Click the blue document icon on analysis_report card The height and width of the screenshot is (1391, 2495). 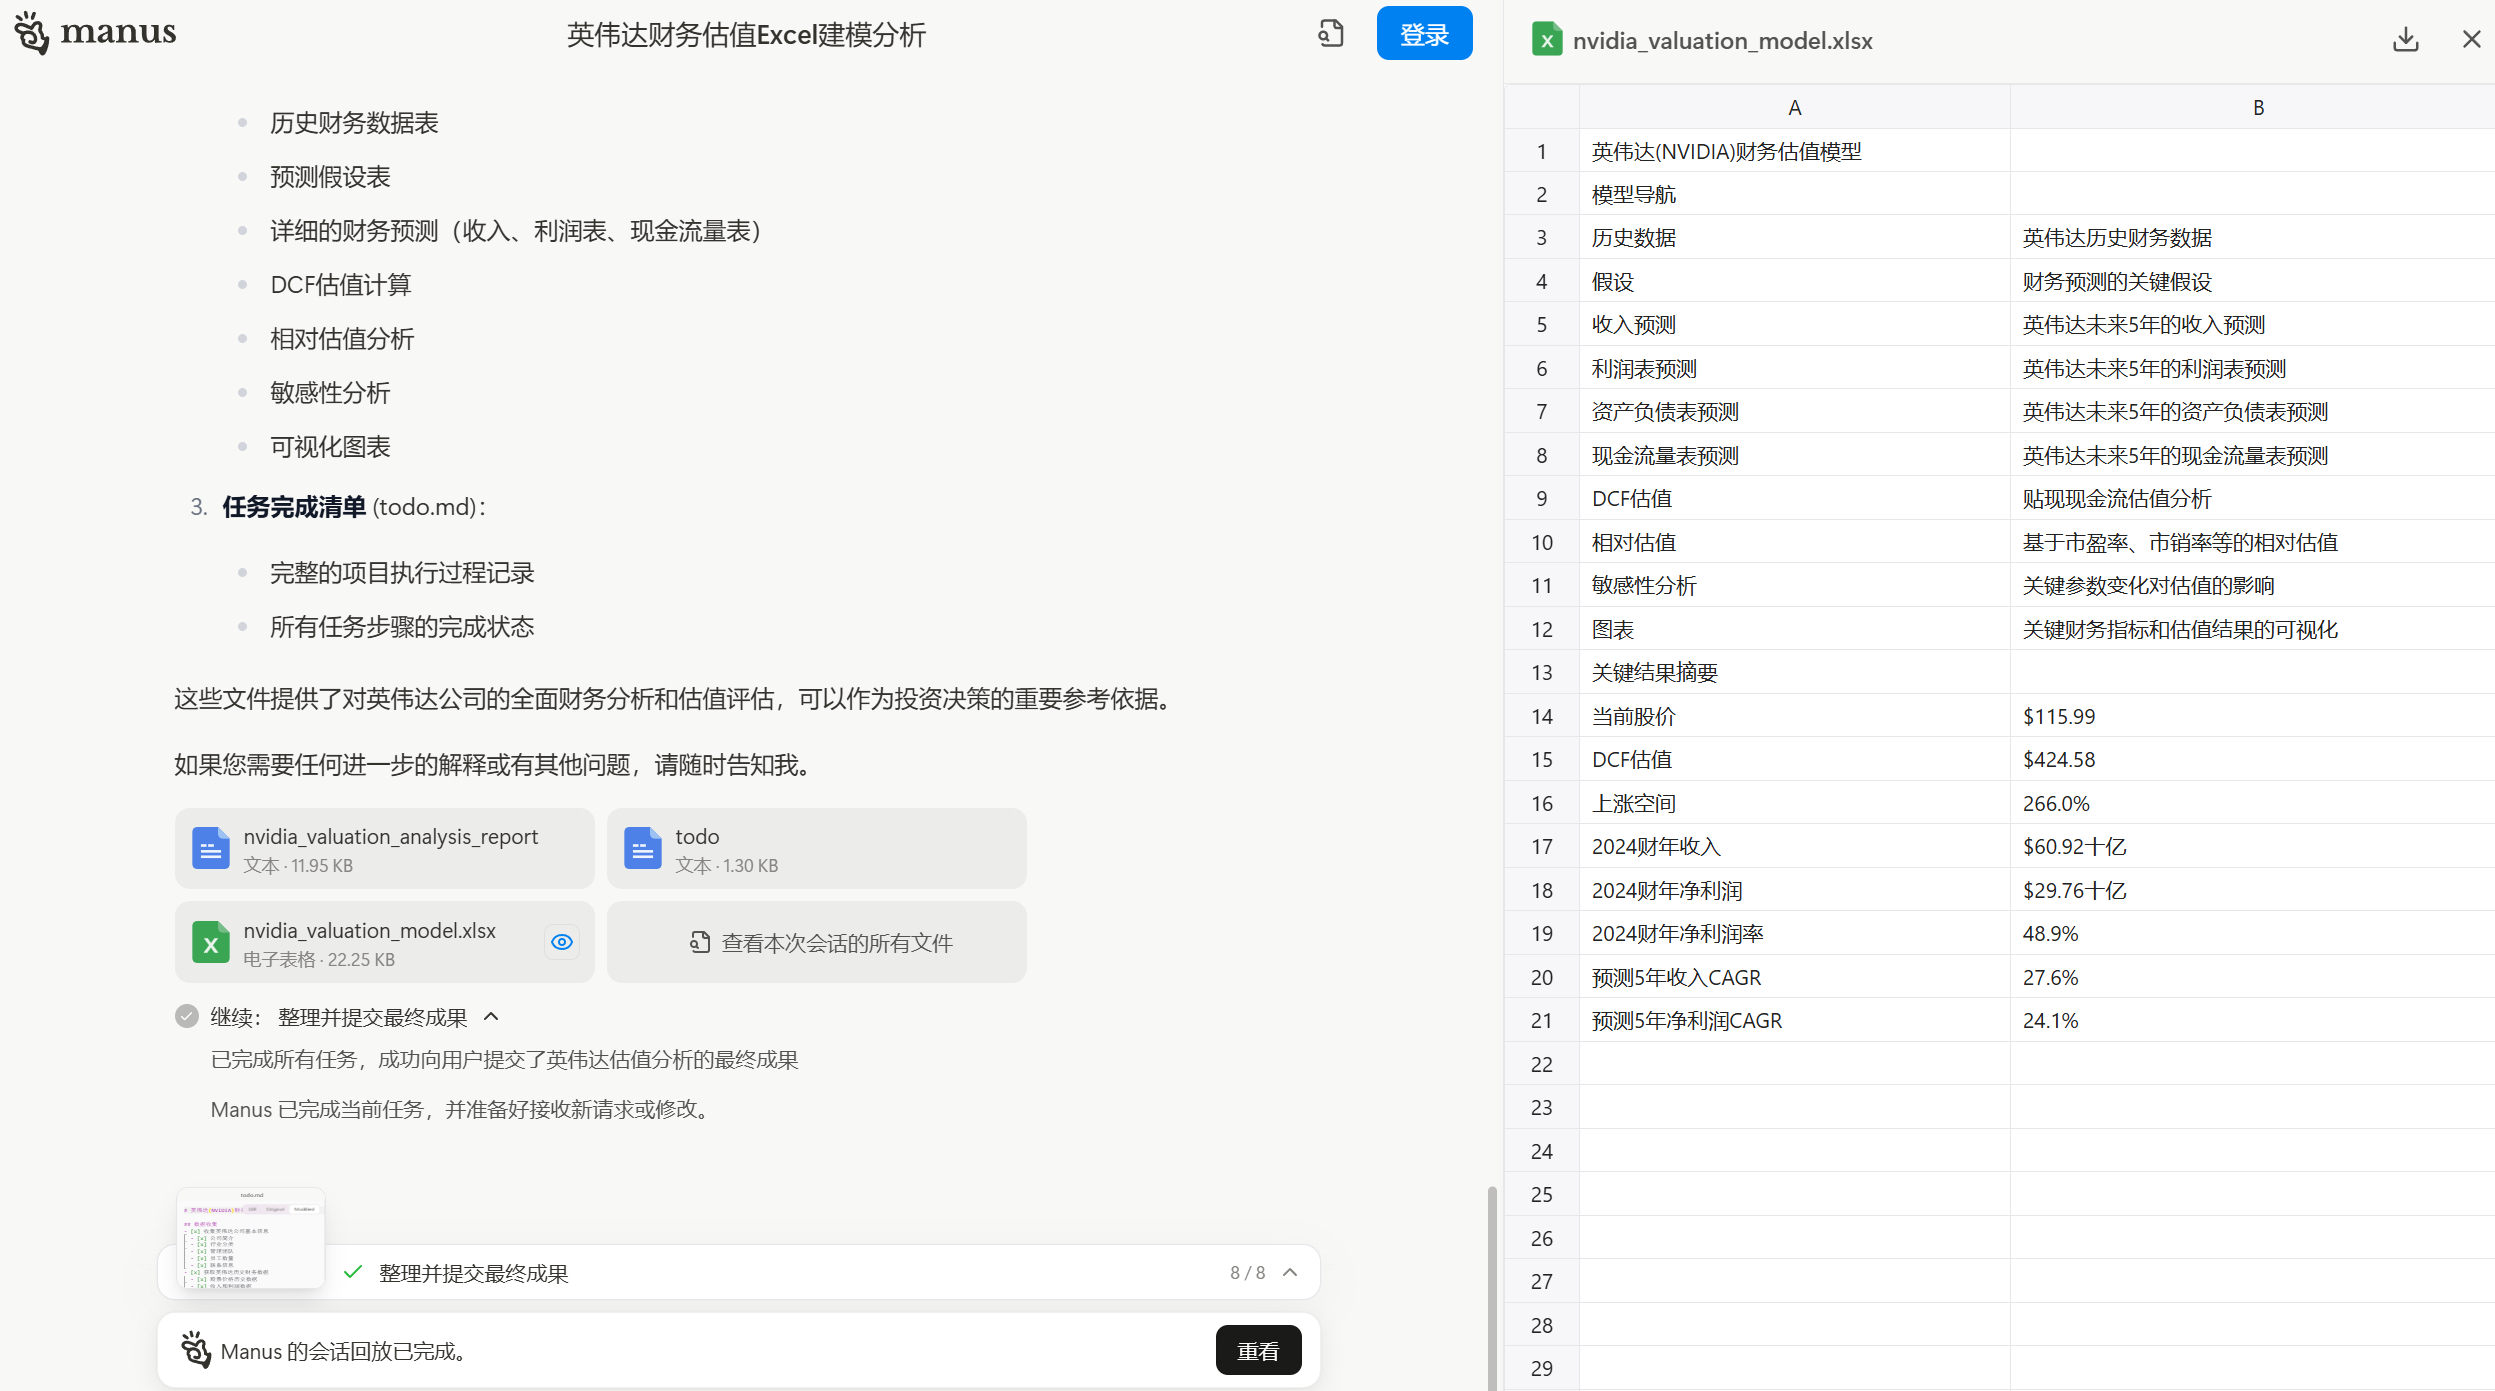210,848
